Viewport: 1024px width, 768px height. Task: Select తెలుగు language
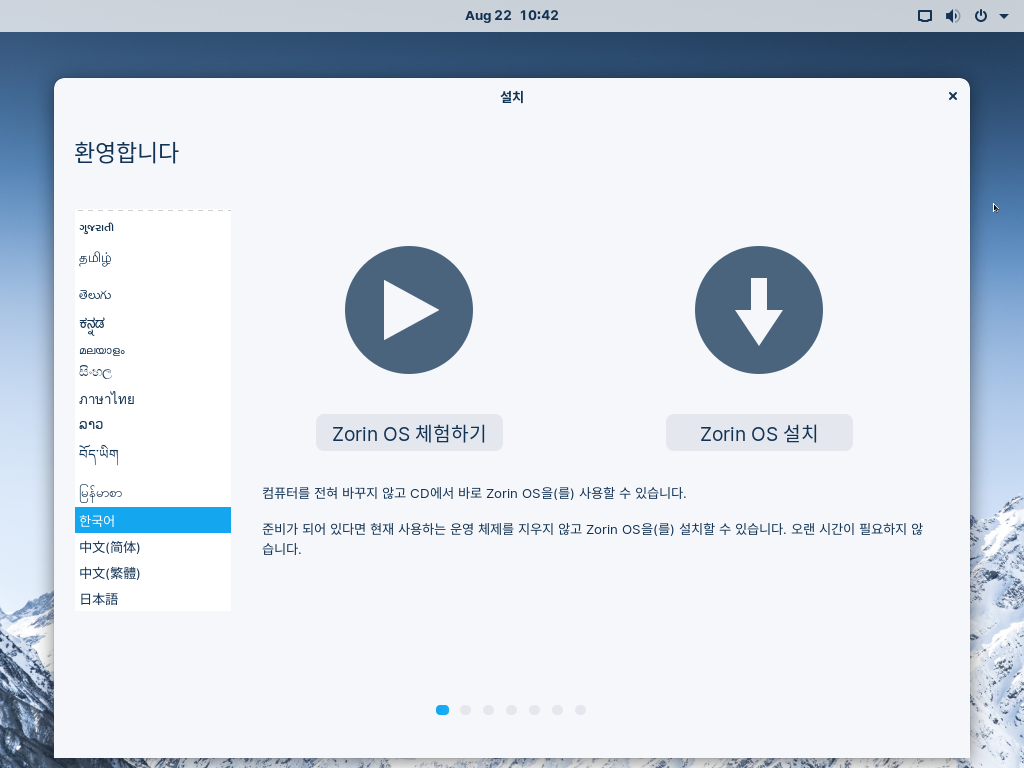(x=153, y=295)
